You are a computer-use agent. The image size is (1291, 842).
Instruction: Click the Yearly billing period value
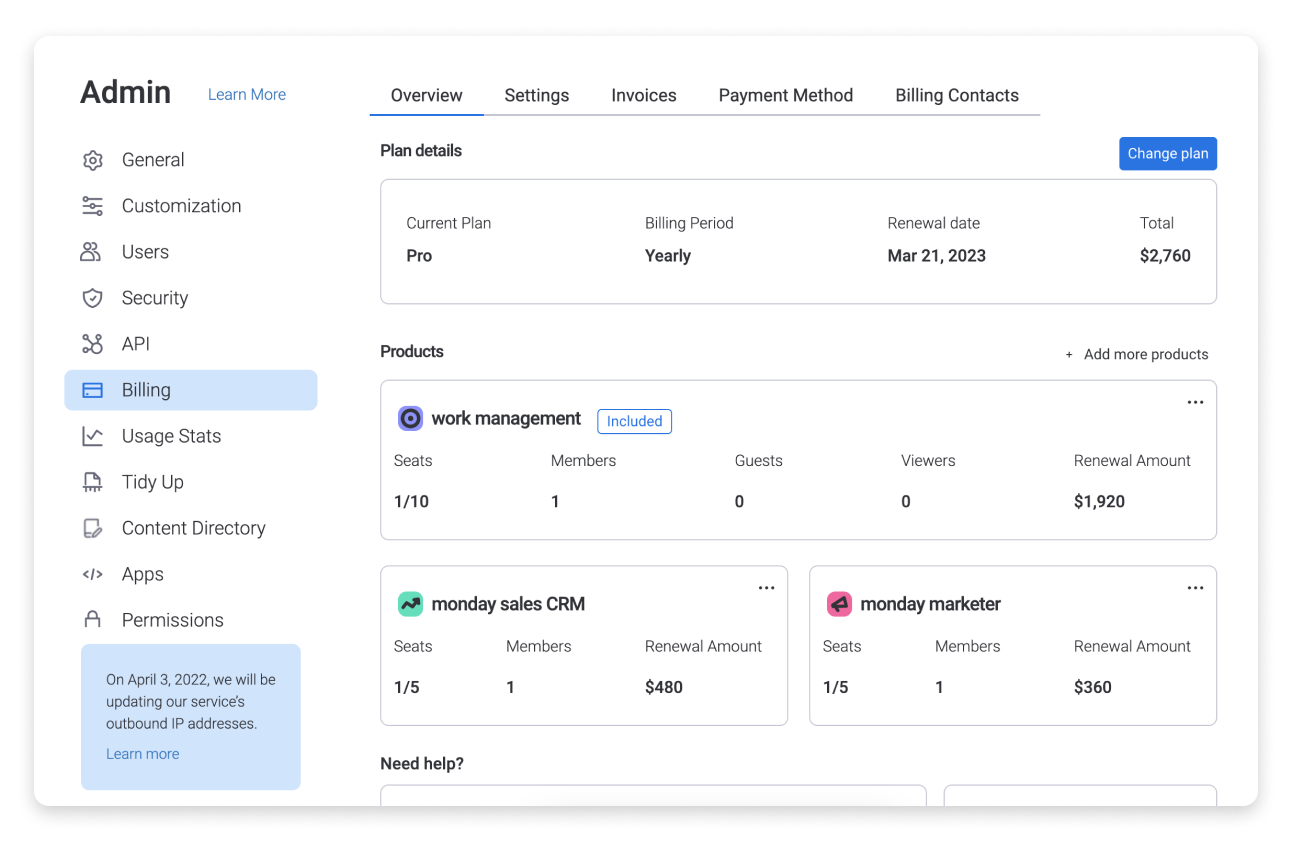pyautogui.click(x=668, y=256)
